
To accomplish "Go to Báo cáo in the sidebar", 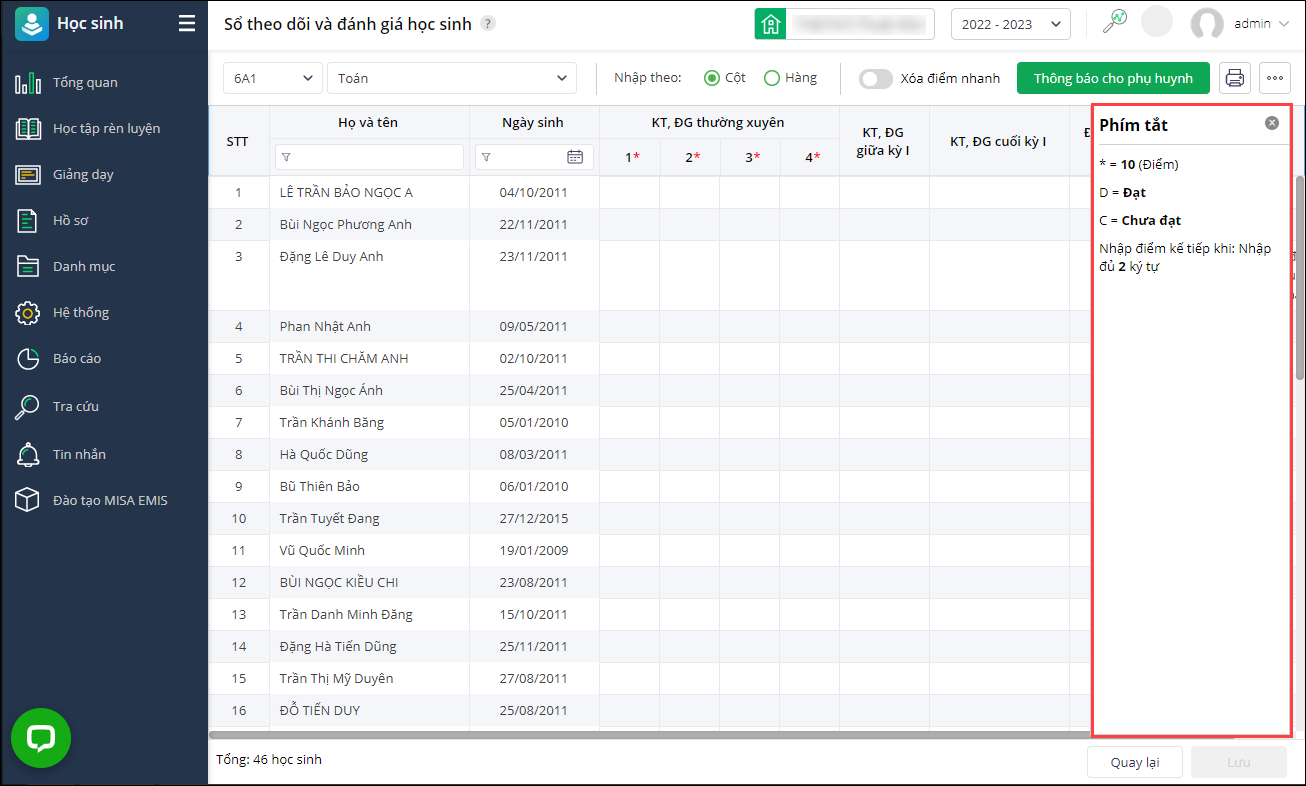I will (x=77, y=359).
